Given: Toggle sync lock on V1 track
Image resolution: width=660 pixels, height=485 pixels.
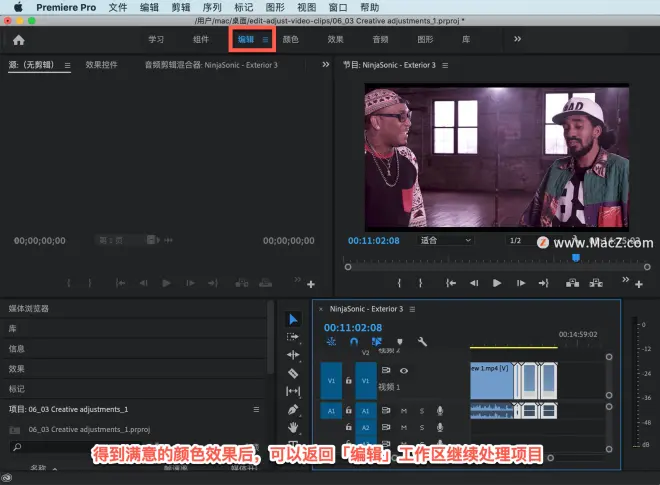Looking at the screenshot, I should 386,370.
